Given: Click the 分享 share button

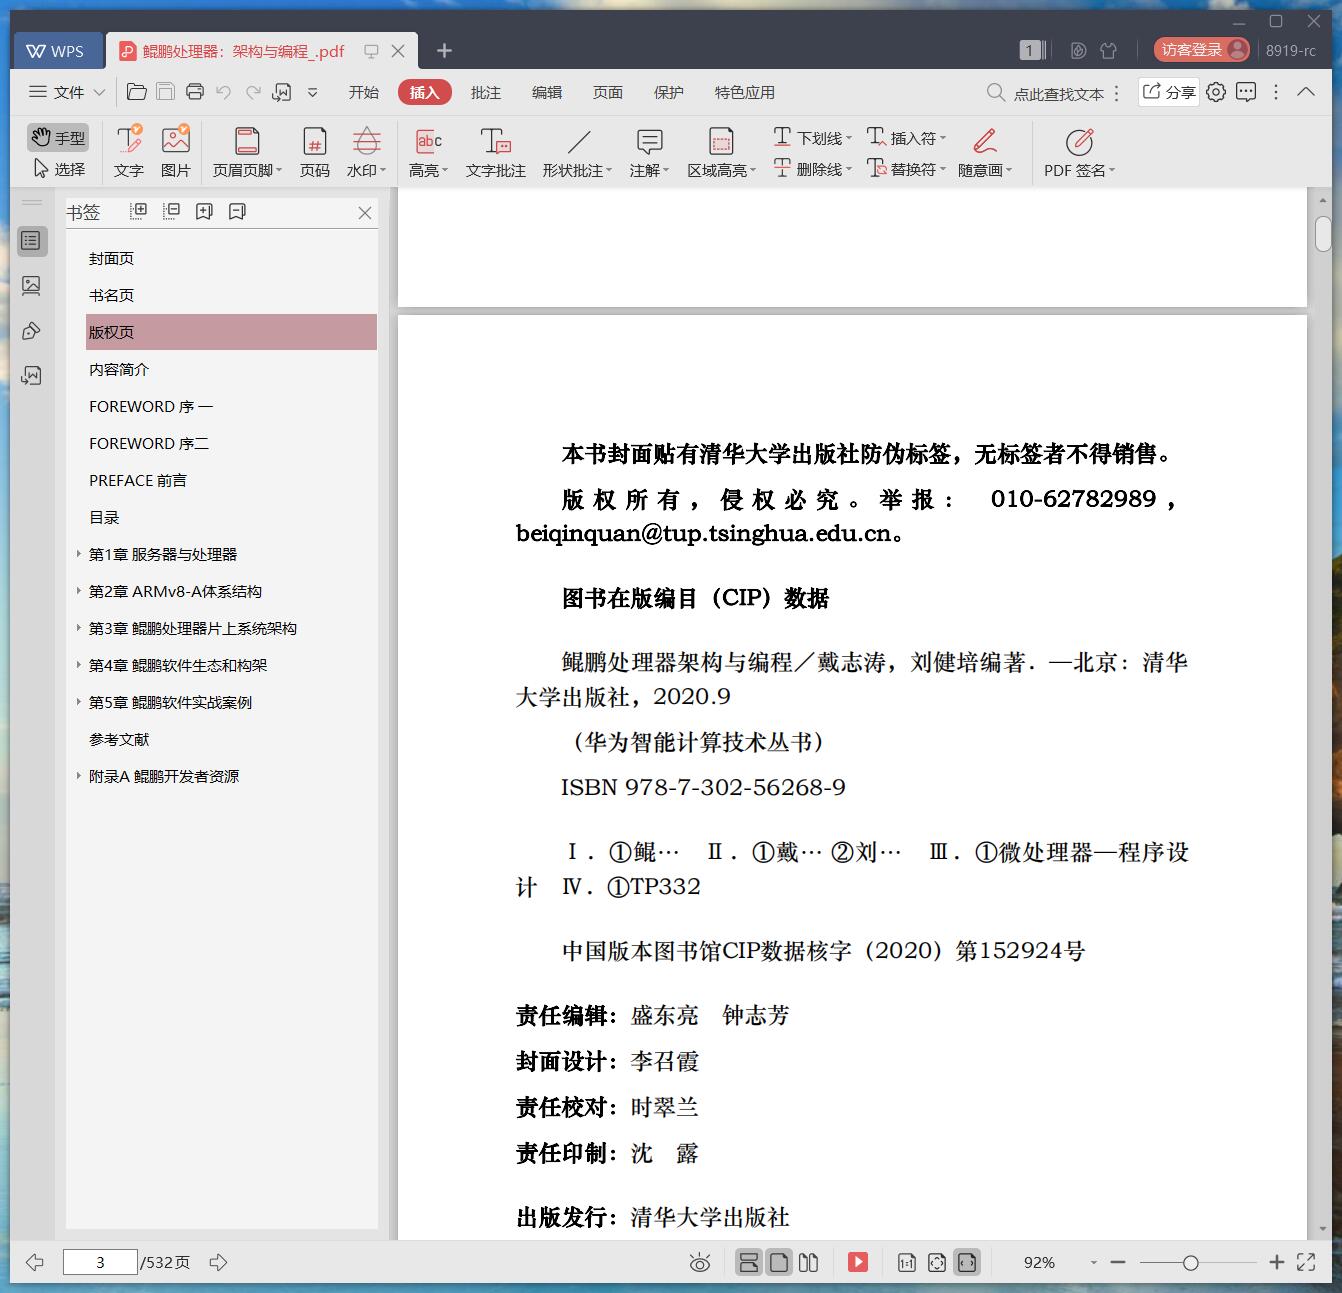Looking at the screenshot, I should (1169, 92).
